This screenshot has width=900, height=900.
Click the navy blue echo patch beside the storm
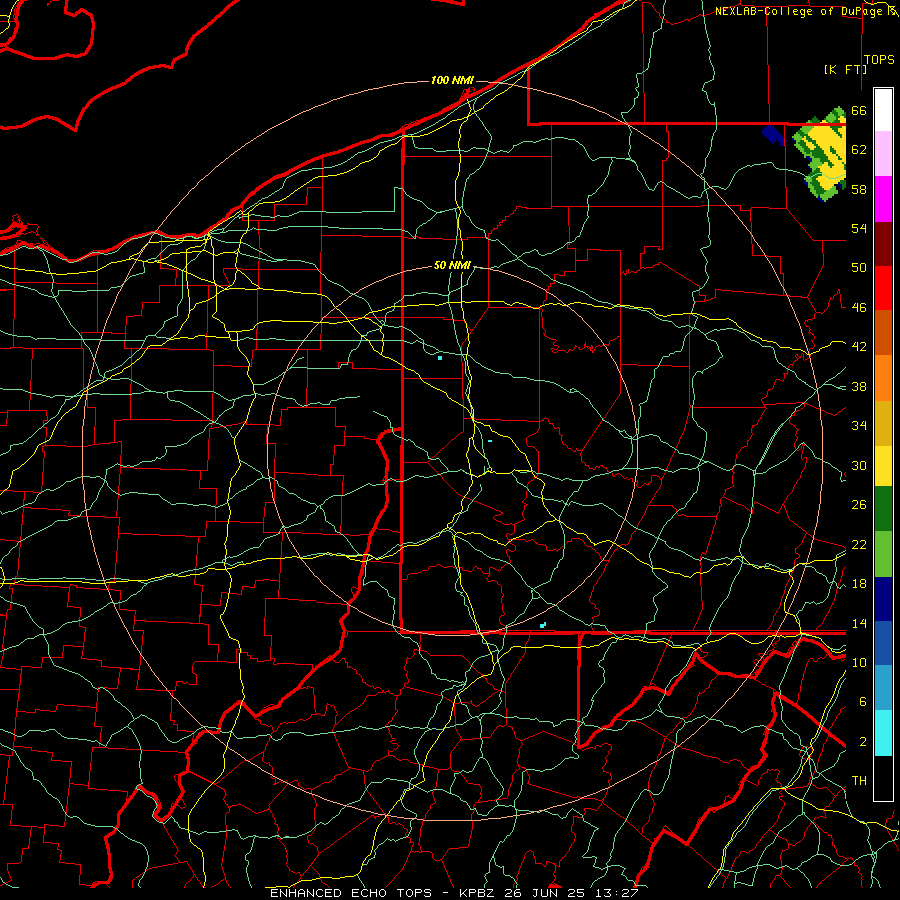[x=774, y=135]
